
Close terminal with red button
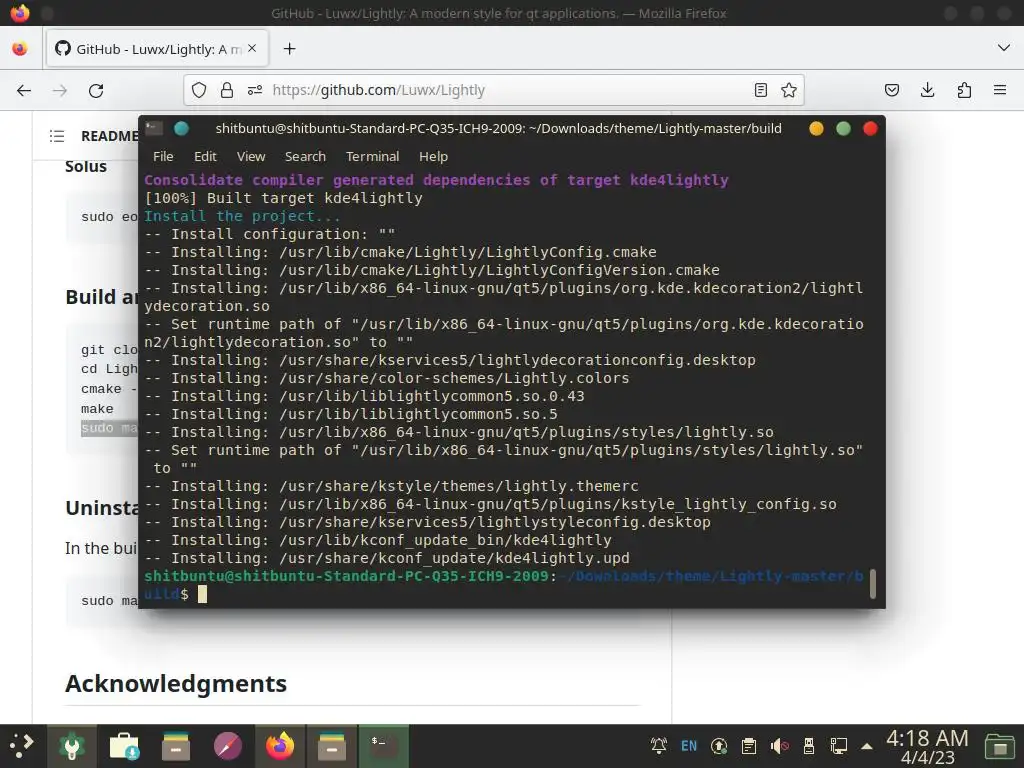click(871, 129)
